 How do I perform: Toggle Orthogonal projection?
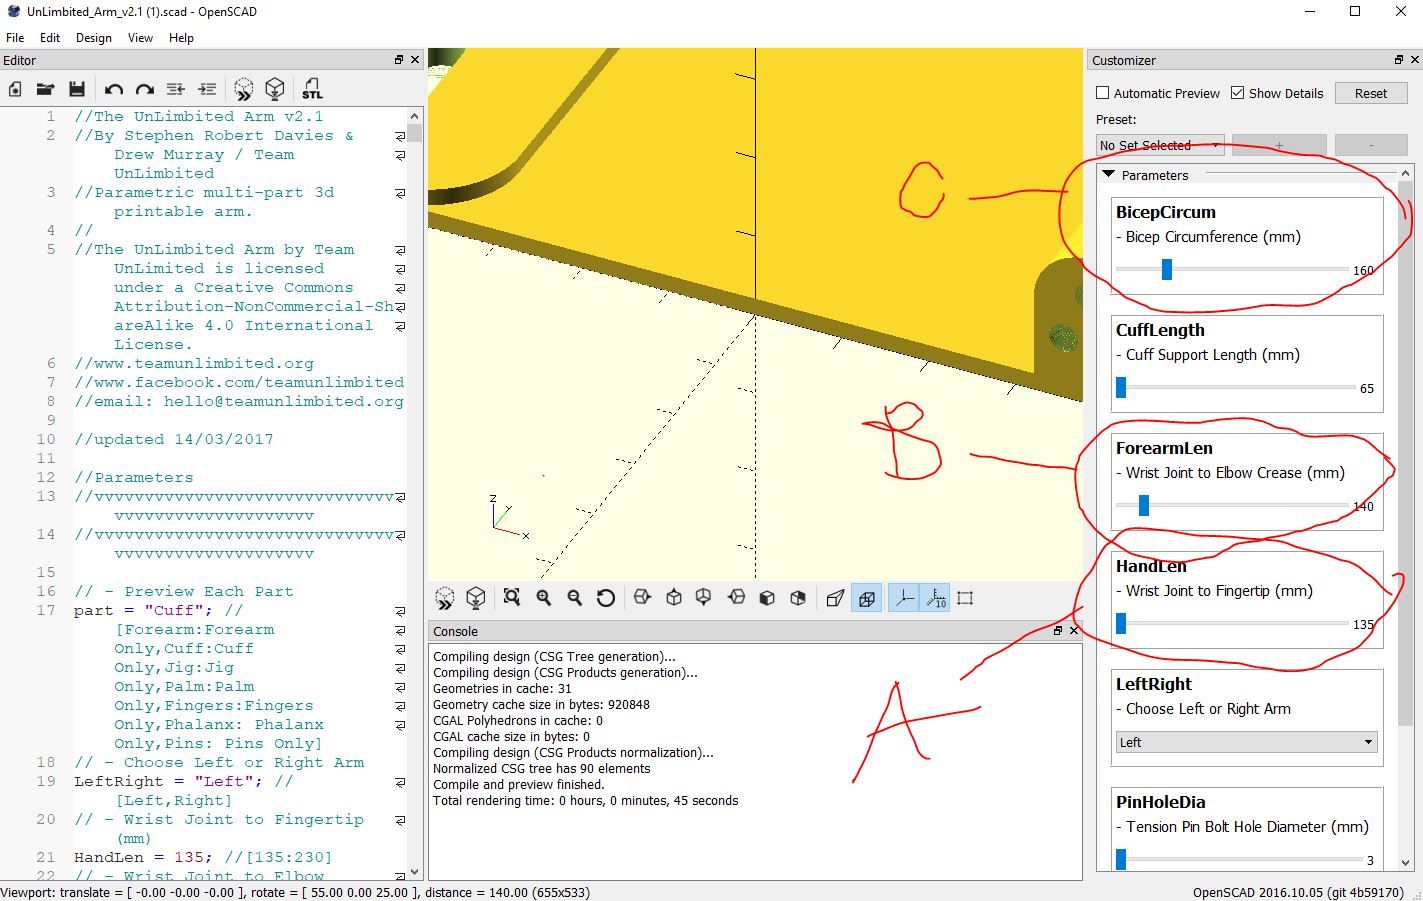867,598
